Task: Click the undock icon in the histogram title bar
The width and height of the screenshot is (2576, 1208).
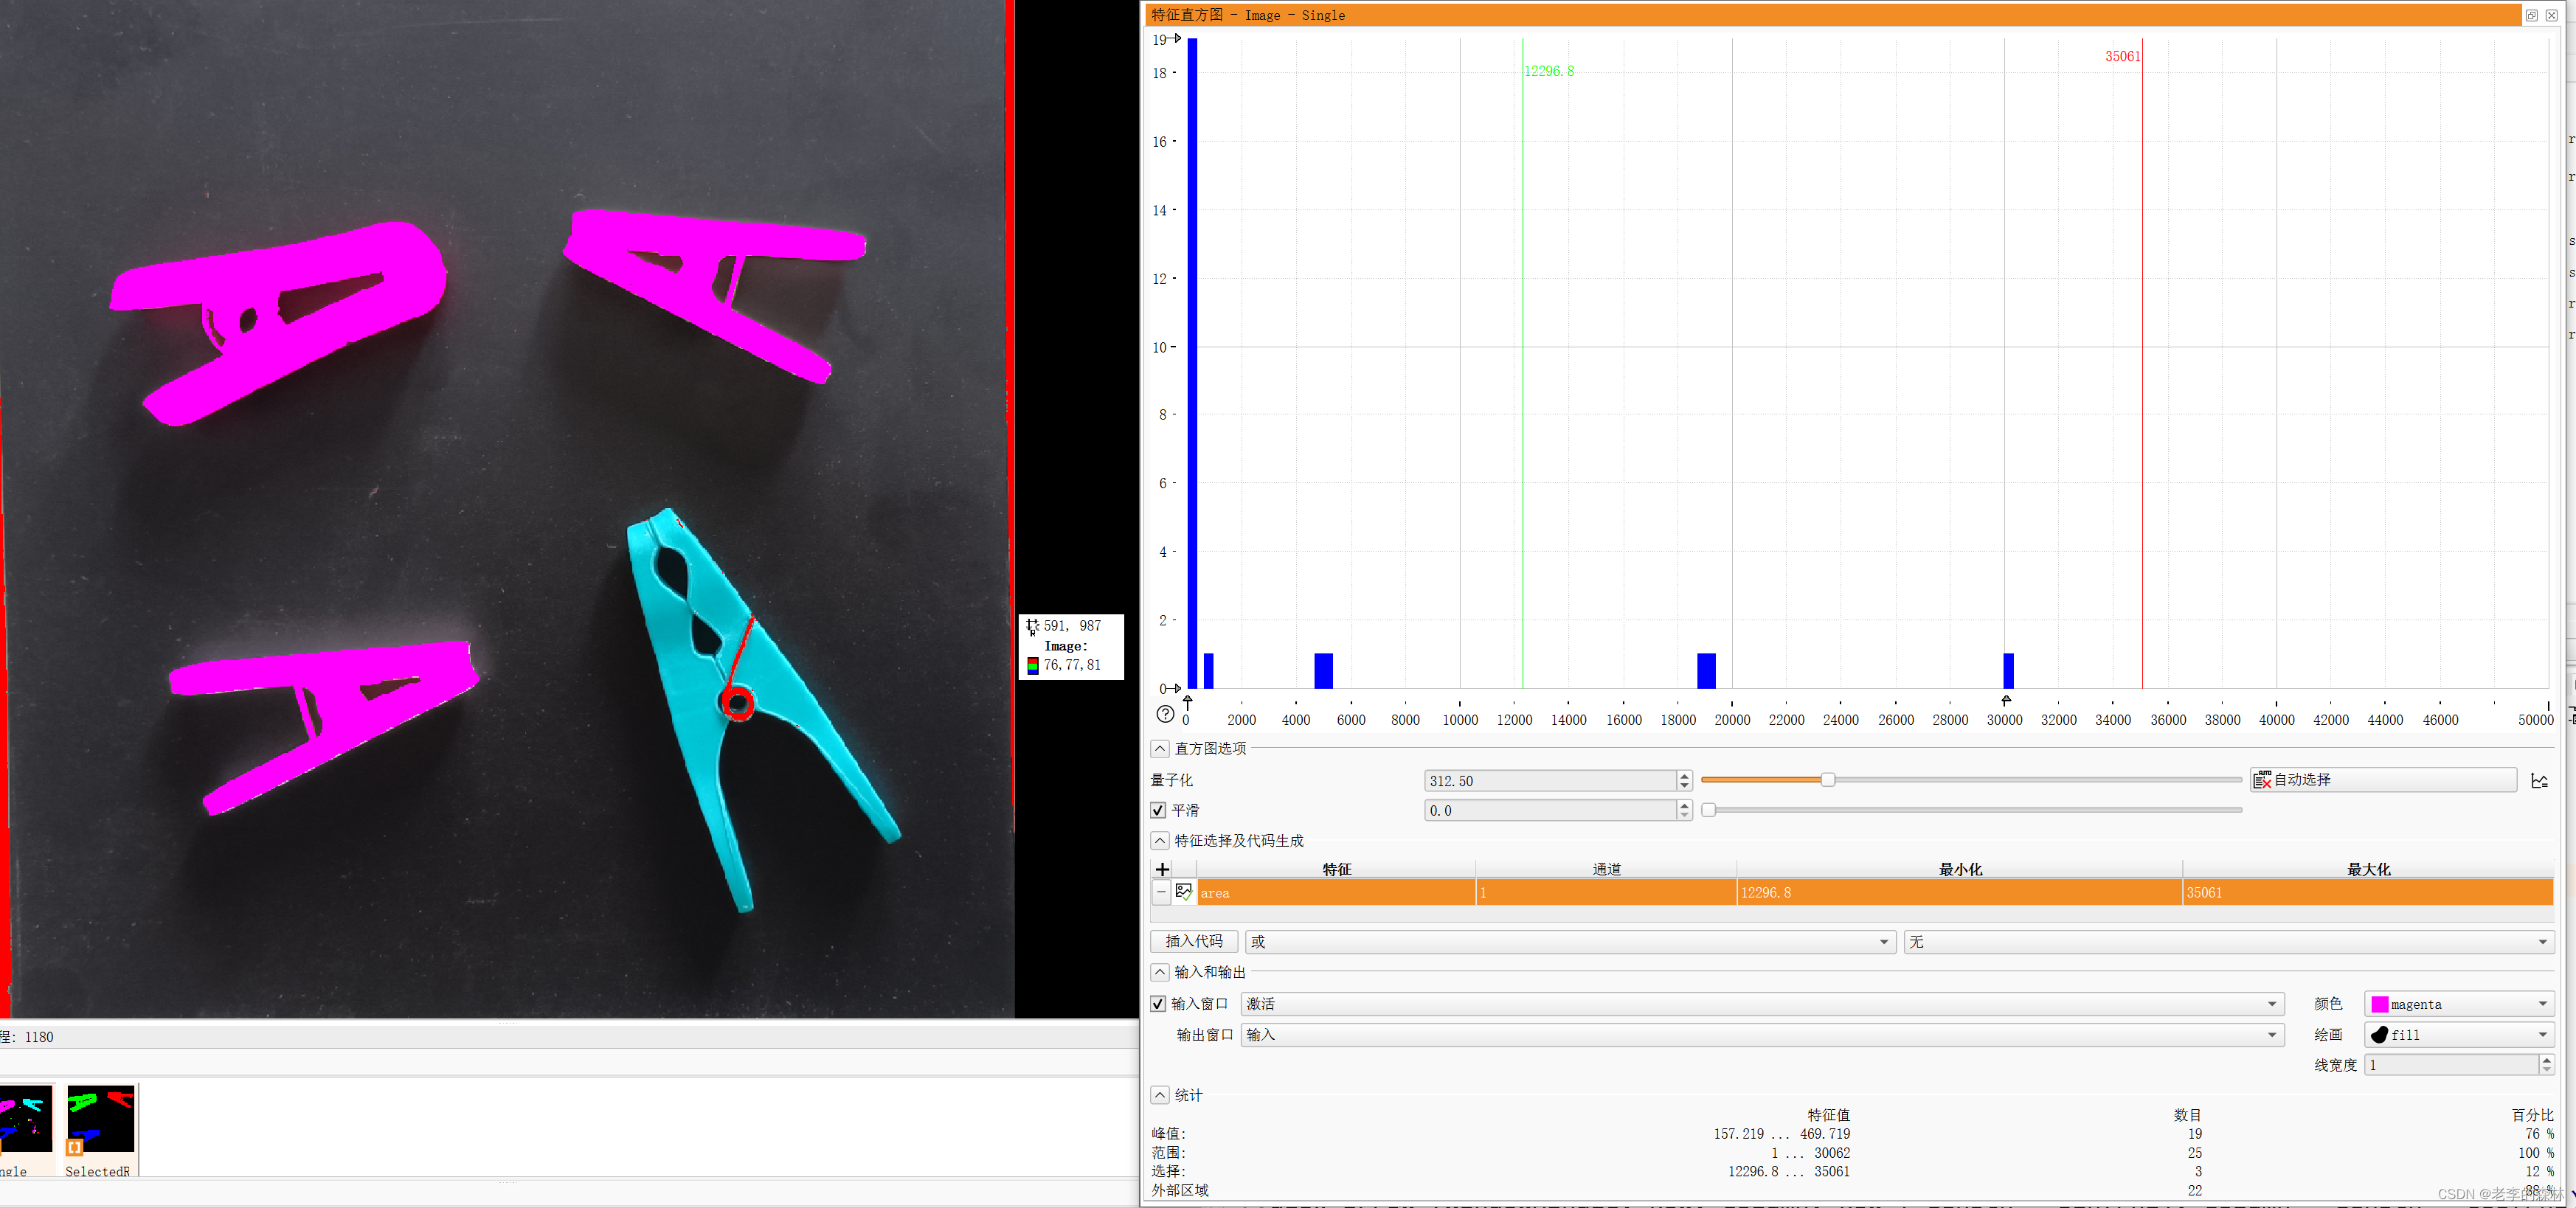Action: coord(2531,15)
